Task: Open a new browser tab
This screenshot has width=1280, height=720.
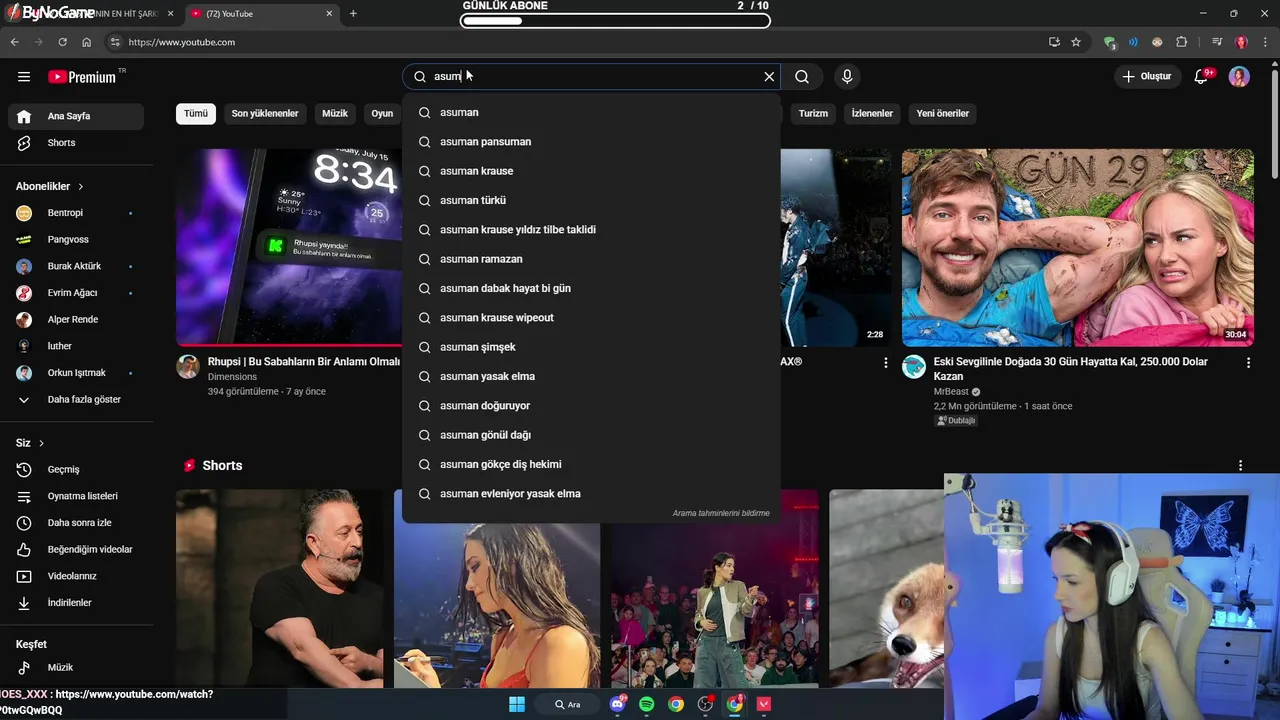Action: click(353, 14)
